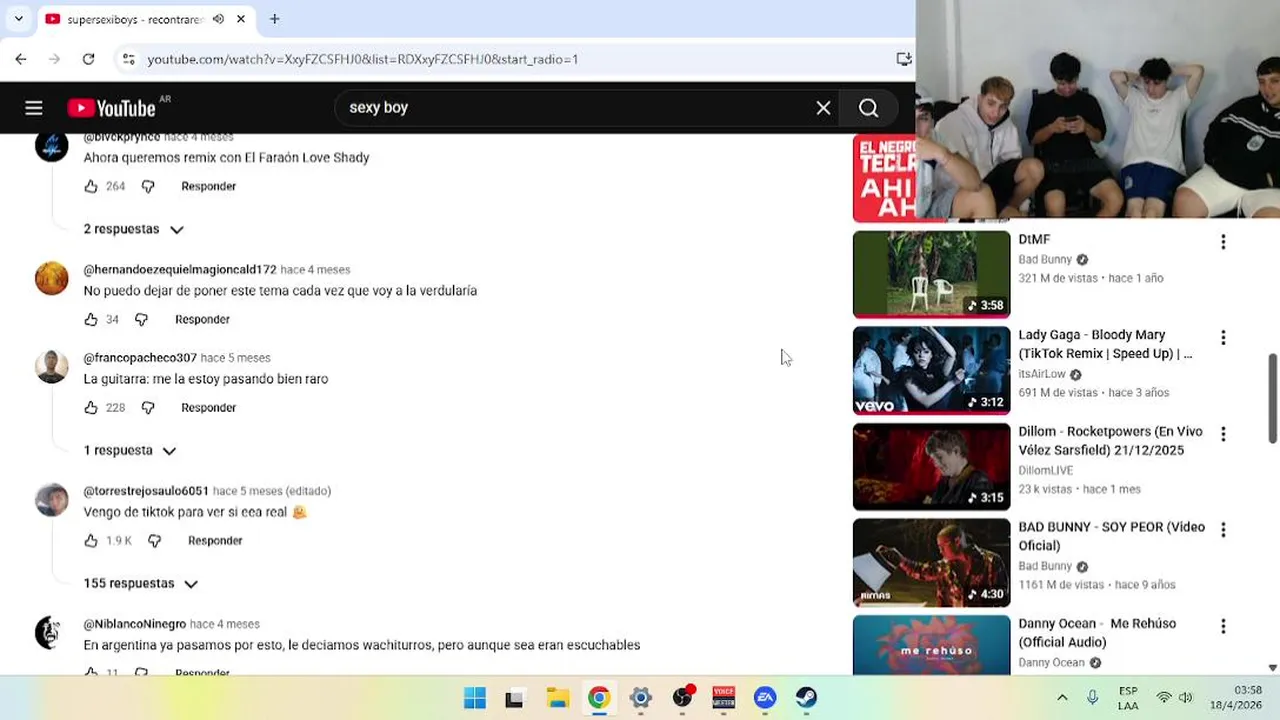
Task: Open the tab search dropdown arrow
Action: (18, 19)
